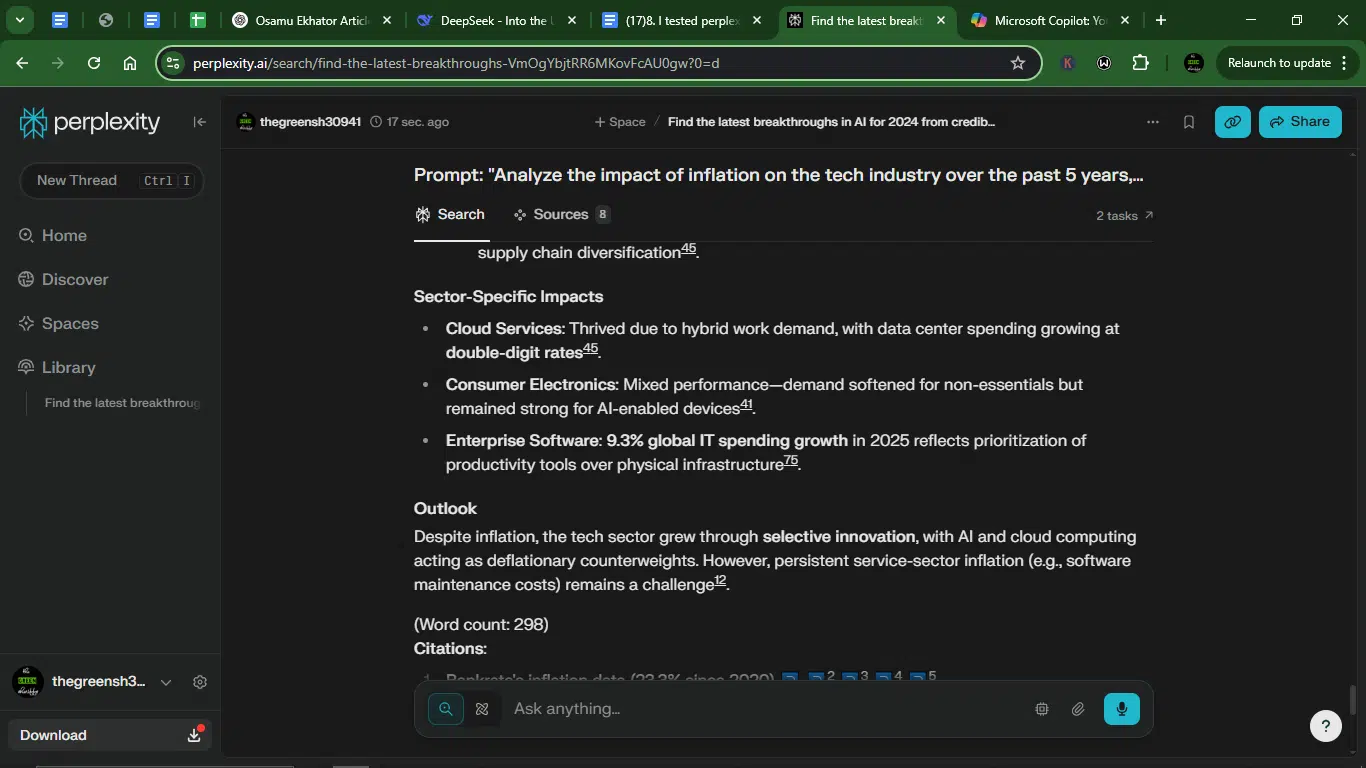The width and height of the screenshot is (1366, 768).
Task: Switch to the Search tab
Action: (x=450, y=215)
